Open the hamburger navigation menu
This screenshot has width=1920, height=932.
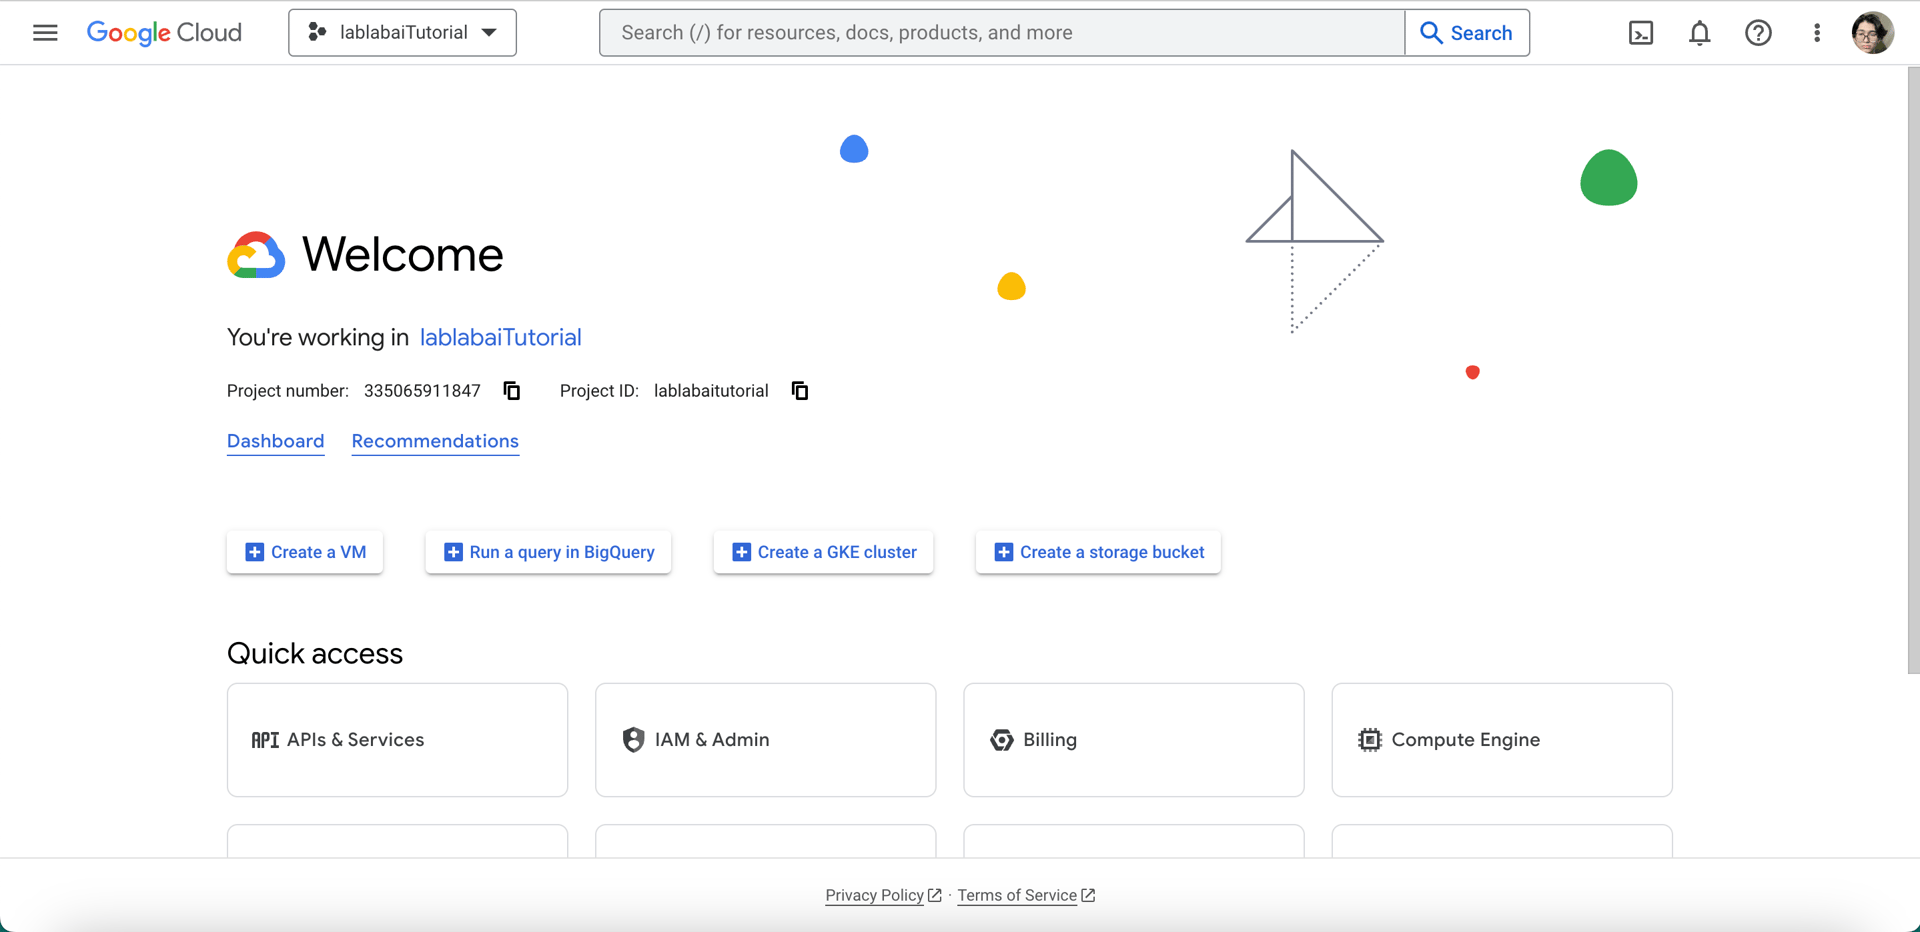[45, 33]
